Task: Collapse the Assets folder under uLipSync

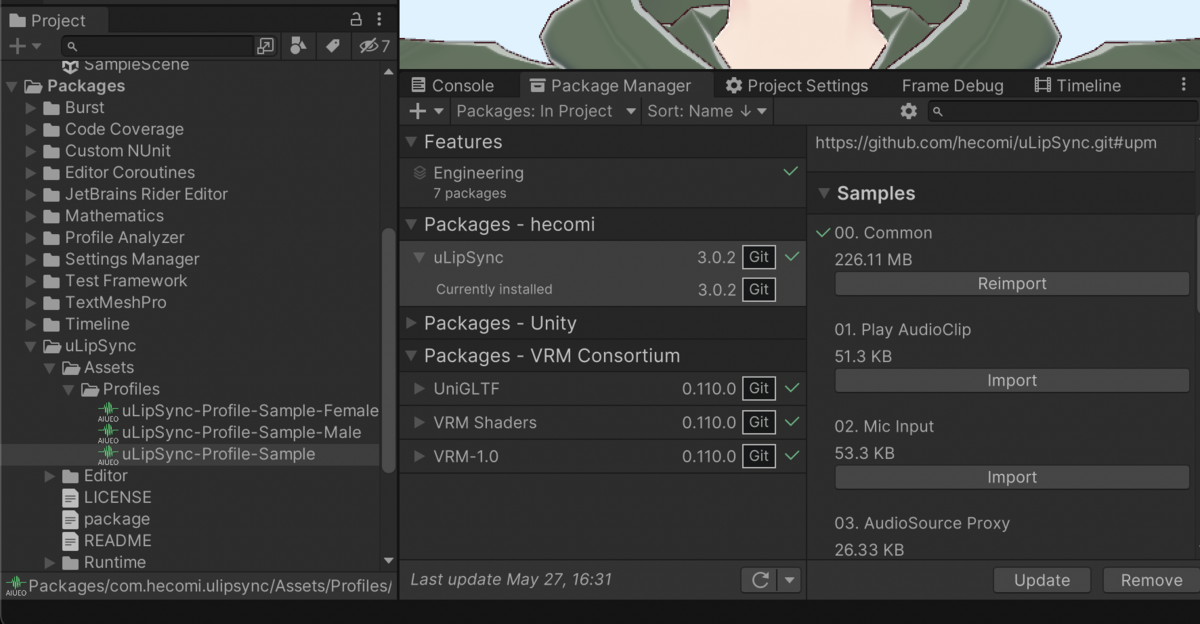Action: [49, 368]
